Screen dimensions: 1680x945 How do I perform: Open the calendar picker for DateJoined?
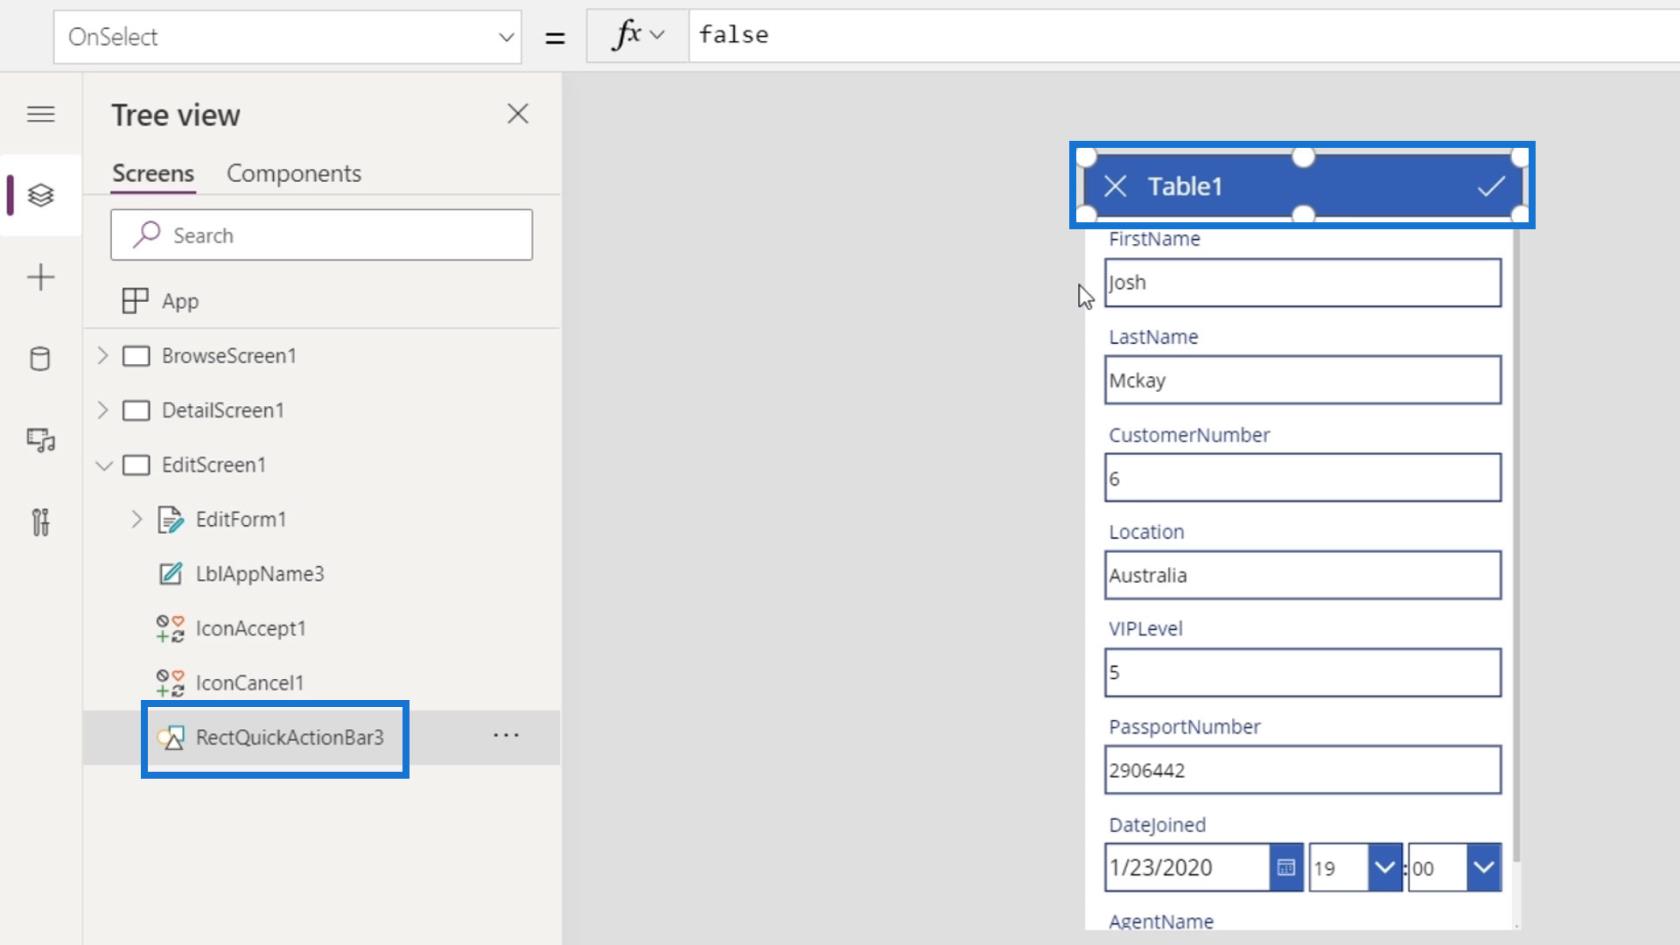click(1286, 868)
